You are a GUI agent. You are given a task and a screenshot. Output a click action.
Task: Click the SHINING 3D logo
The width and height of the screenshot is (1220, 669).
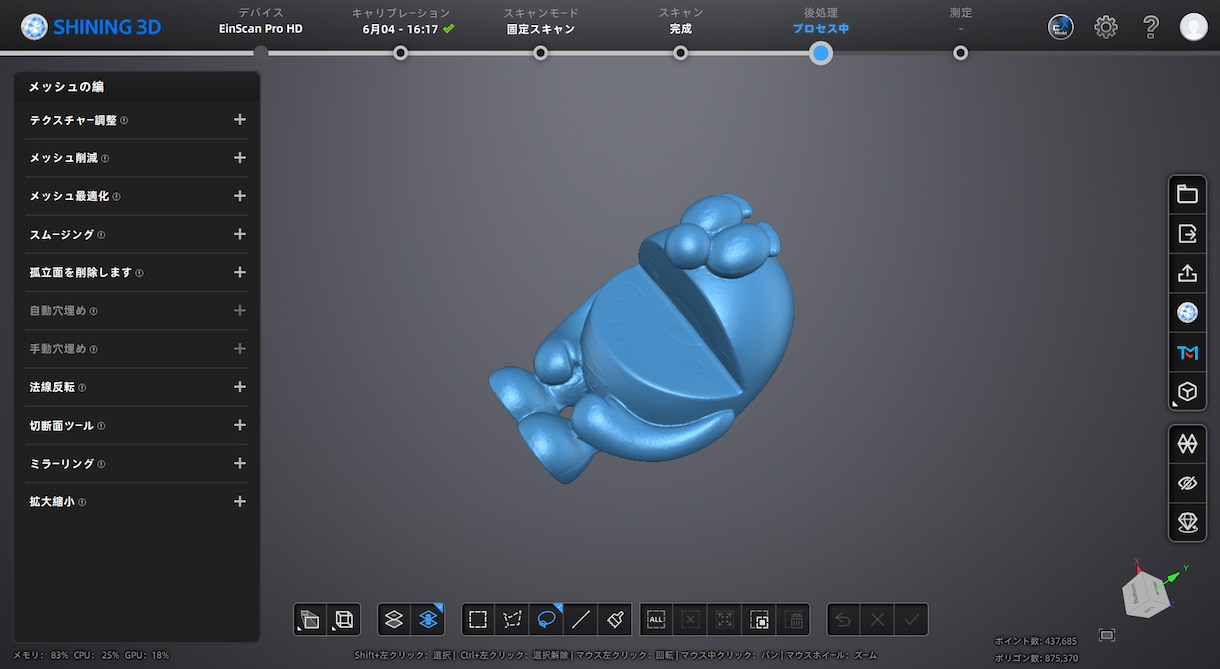[x=91, y=27]
